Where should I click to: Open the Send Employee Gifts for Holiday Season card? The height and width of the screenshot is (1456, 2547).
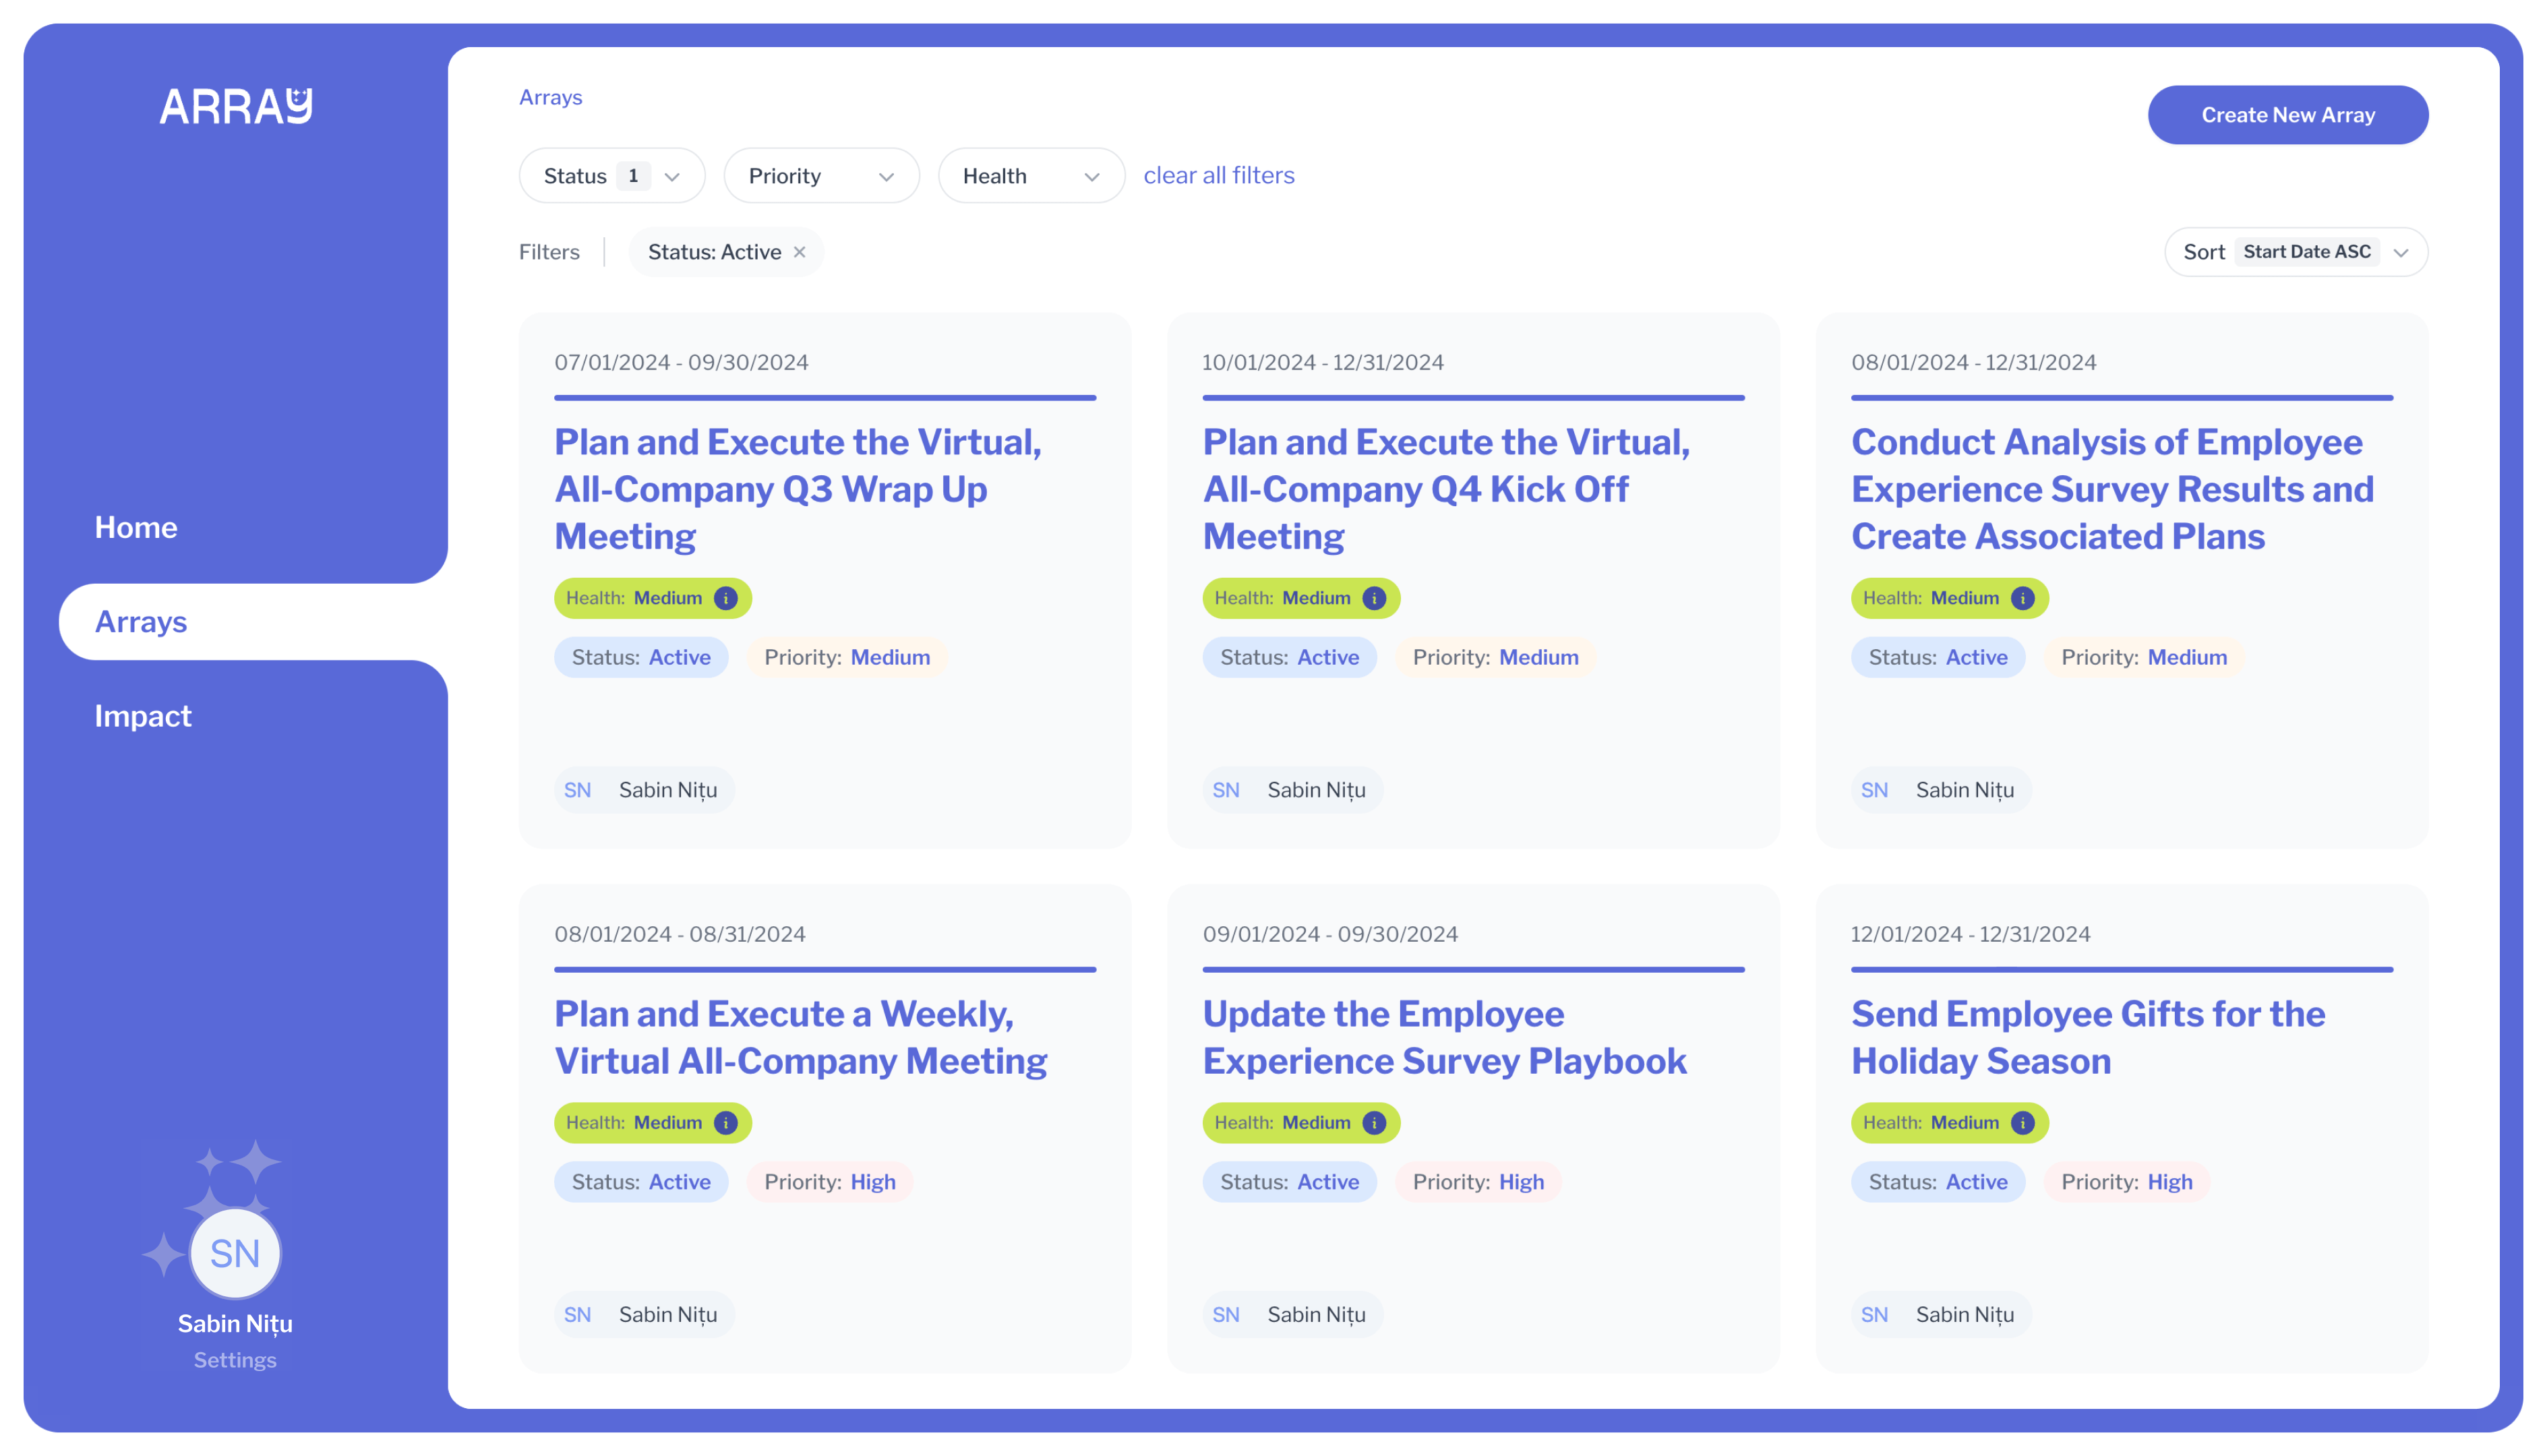2087,1037
